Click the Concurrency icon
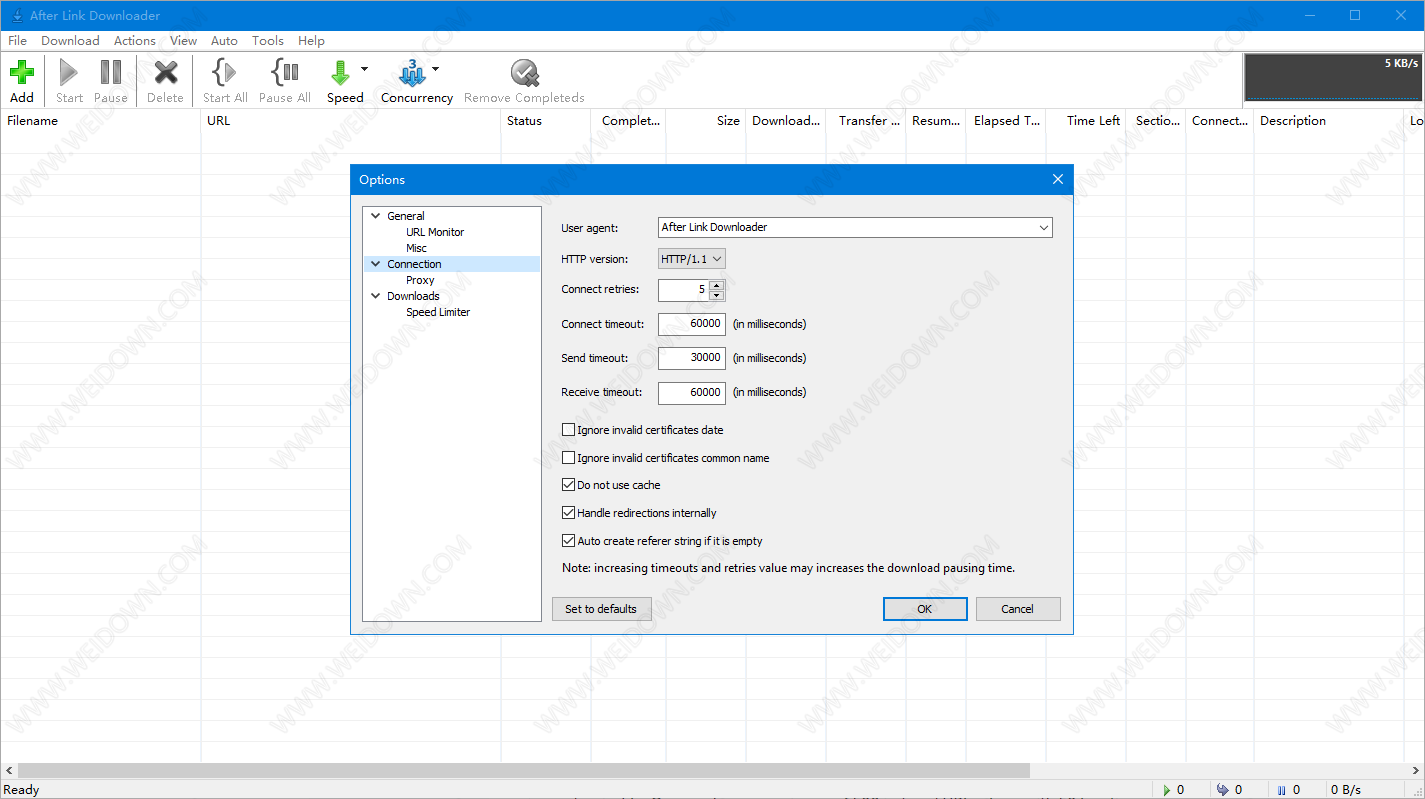Screen dimensions: 1425x799 coord(411,72)
